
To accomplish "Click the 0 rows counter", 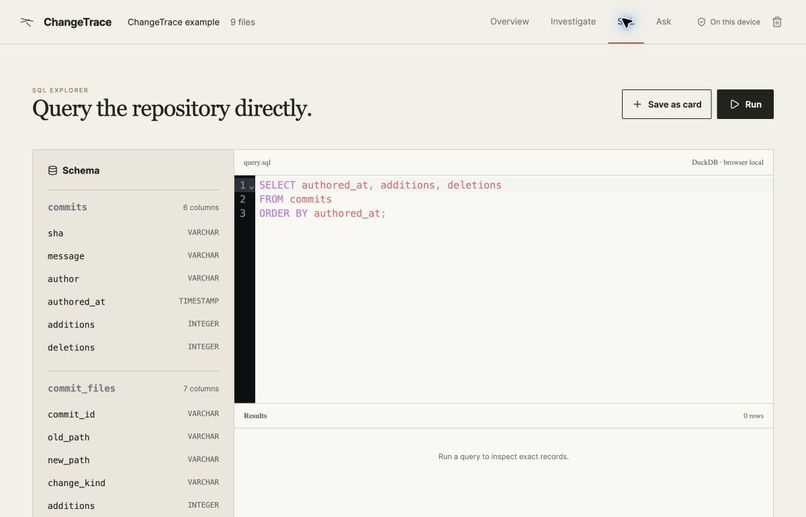I will pos(753,416).
